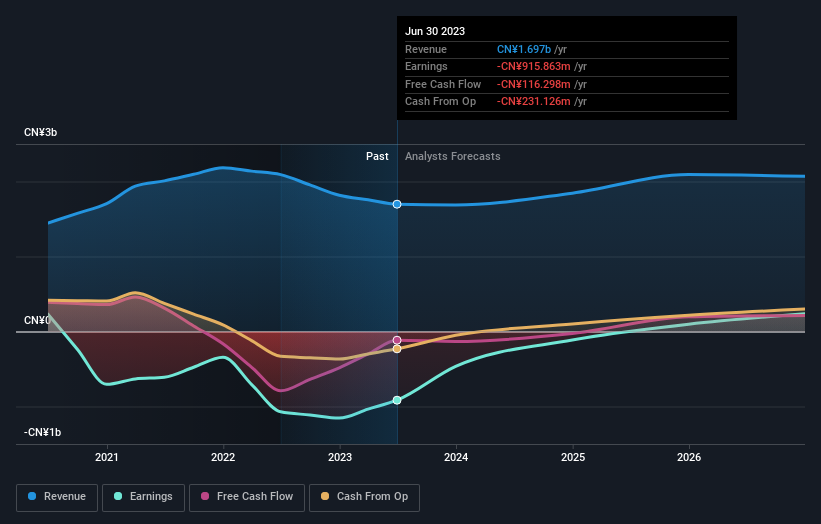Click the Earnings row label in tooltip
Screen dimensions: 821x524
(x=426, y=66)
